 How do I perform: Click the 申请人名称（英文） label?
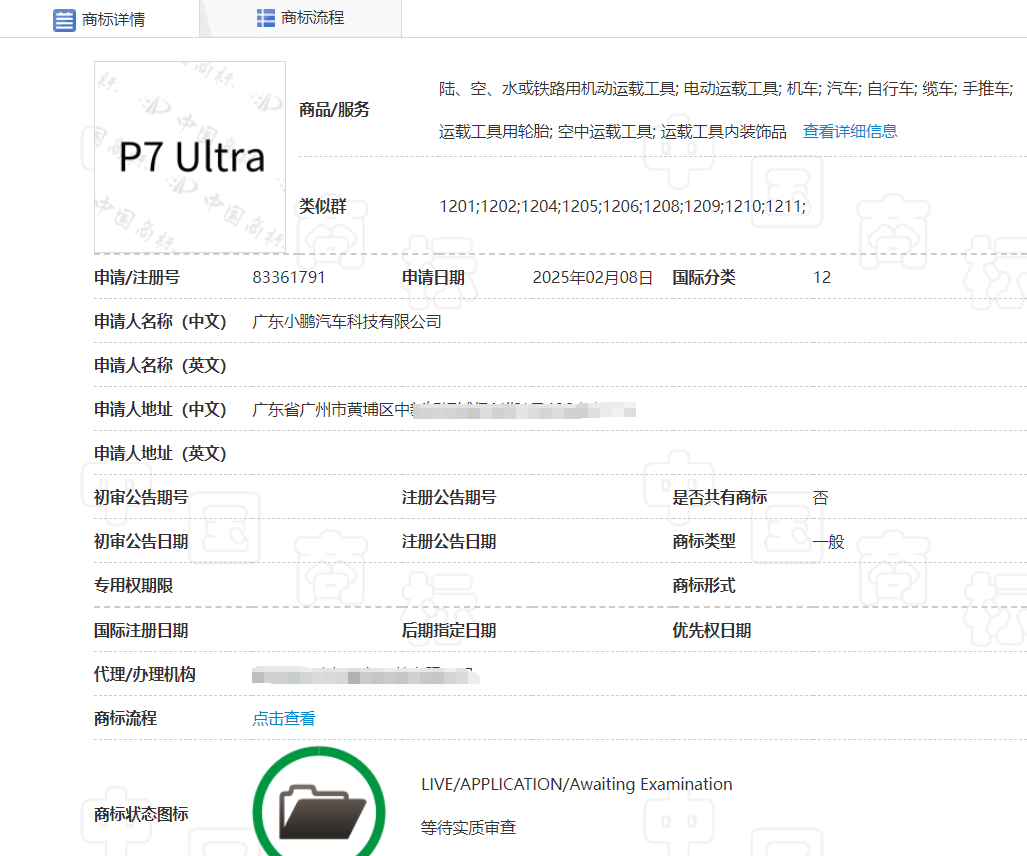click(160, 365)
